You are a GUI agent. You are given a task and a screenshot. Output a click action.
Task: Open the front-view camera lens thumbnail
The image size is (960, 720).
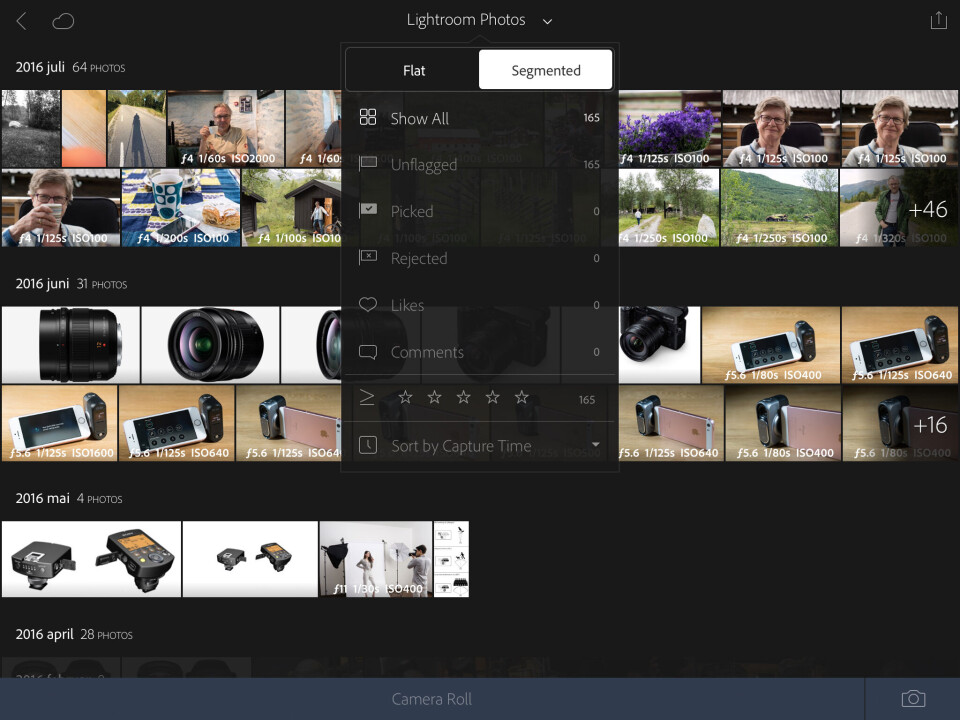[x=210, y=345]
